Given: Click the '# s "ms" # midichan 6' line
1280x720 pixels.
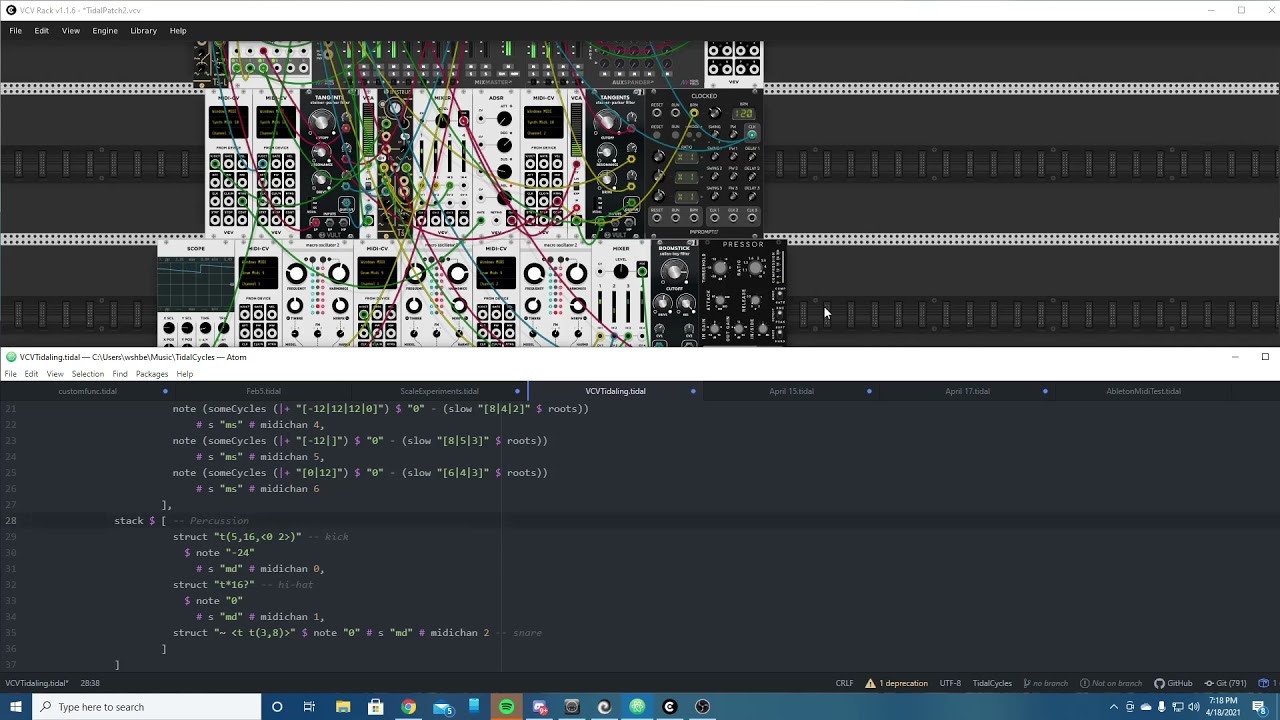Looking at the screenshot, I should [258, 489].
